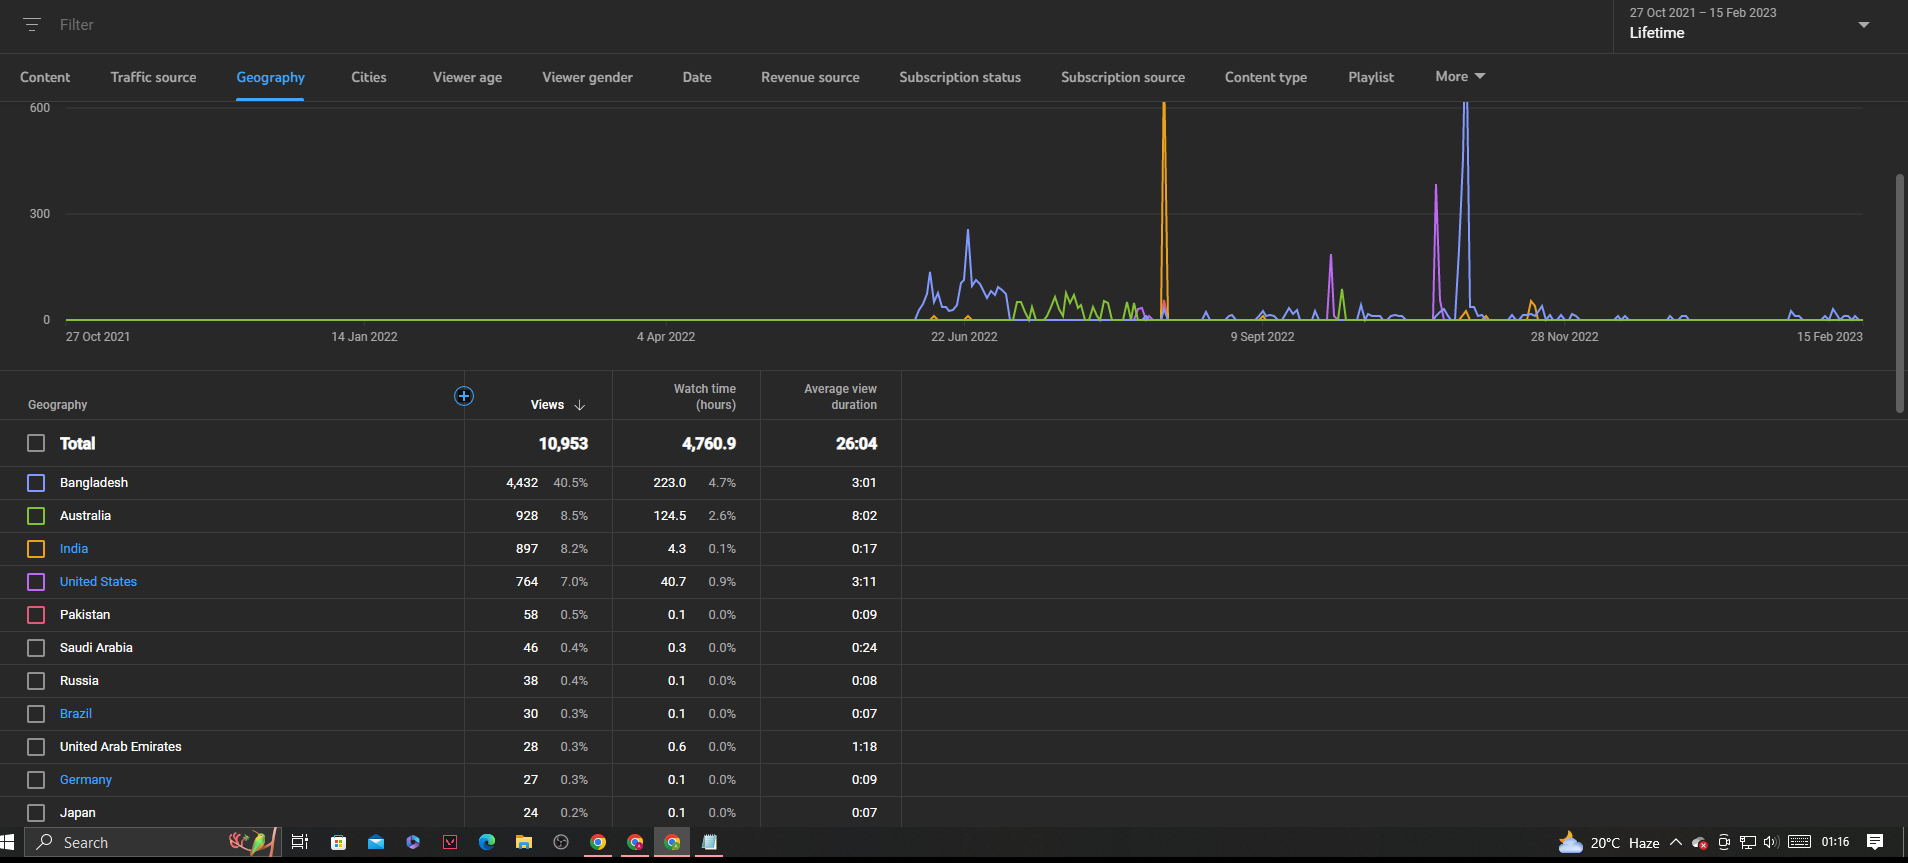This screenshot has width=1908, height=863.
Task: Open Microsoft Edge from the taskbar
Action: coord(487,842)
